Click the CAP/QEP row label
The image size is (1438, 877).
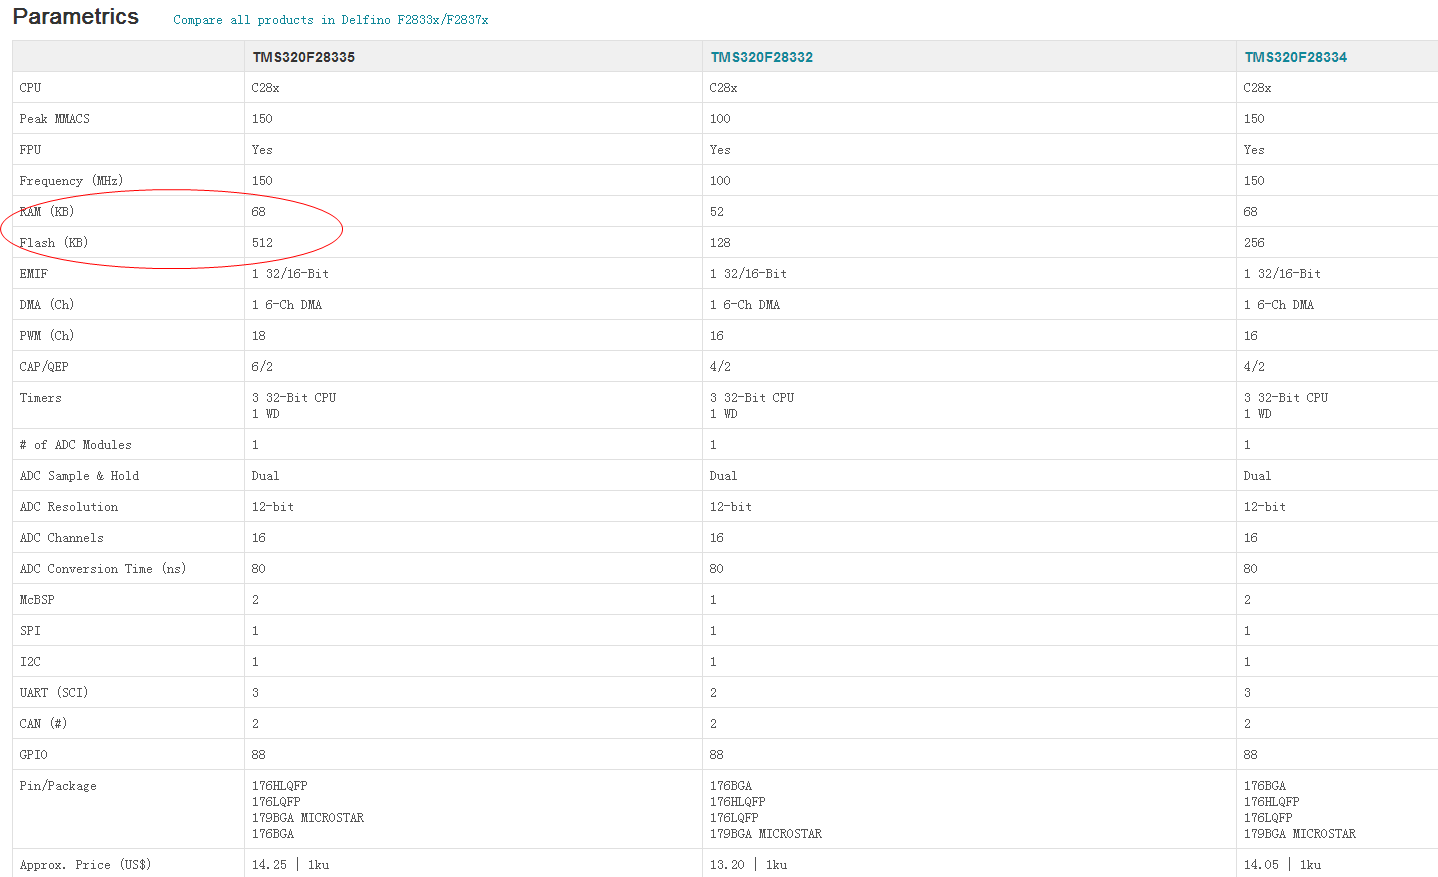click(x=44, y=367)
